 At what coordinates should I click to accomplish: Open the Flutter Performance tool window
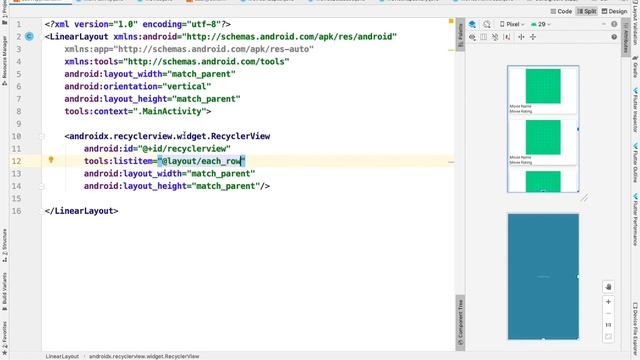click(635, 219)
